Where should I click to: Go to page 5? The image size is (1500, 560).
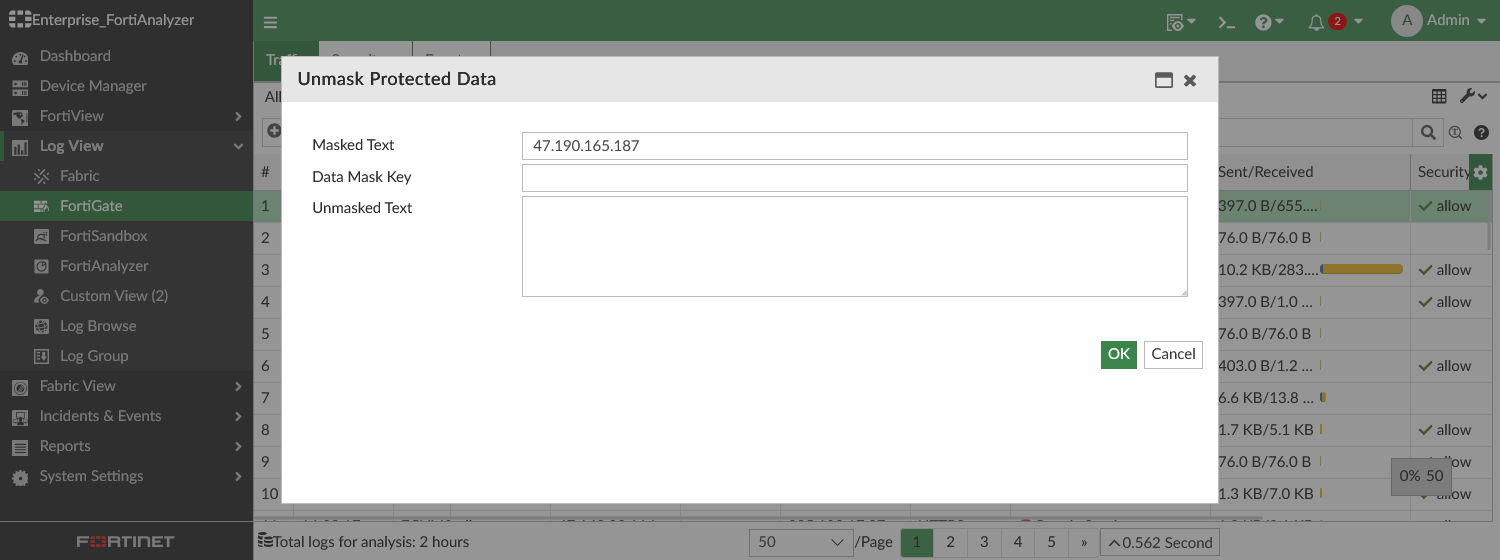point(1052,542)
